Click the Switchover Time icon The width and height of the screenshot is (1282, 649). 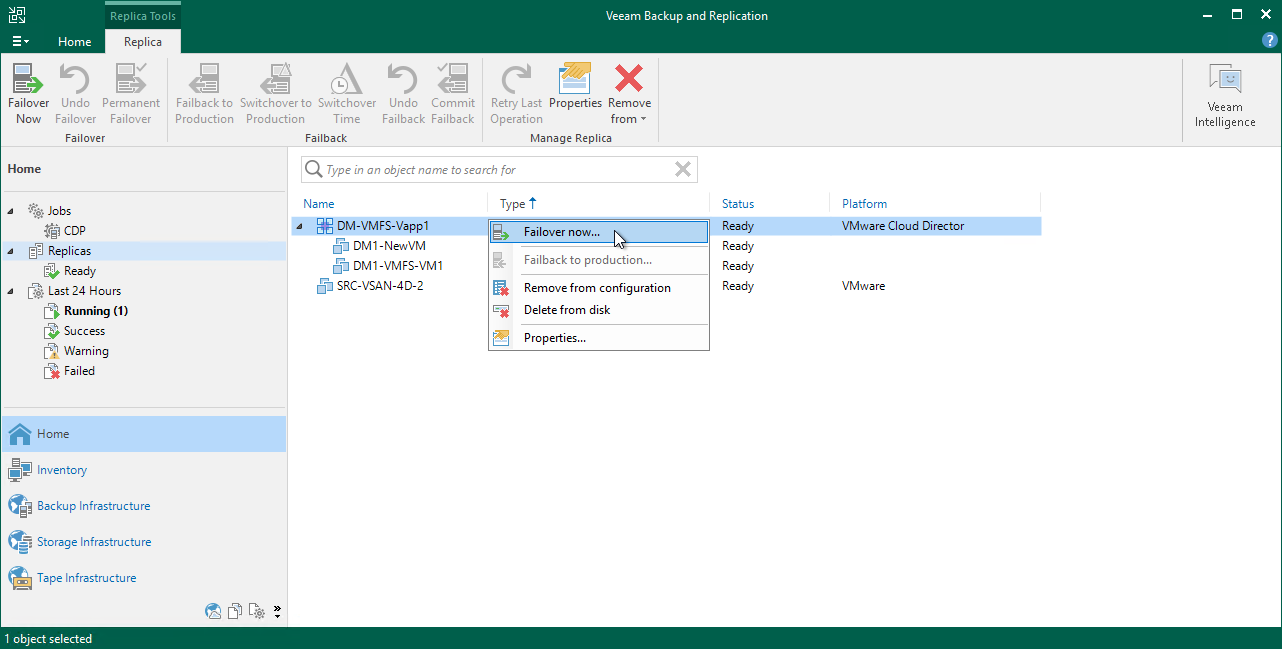click(346, 93)
